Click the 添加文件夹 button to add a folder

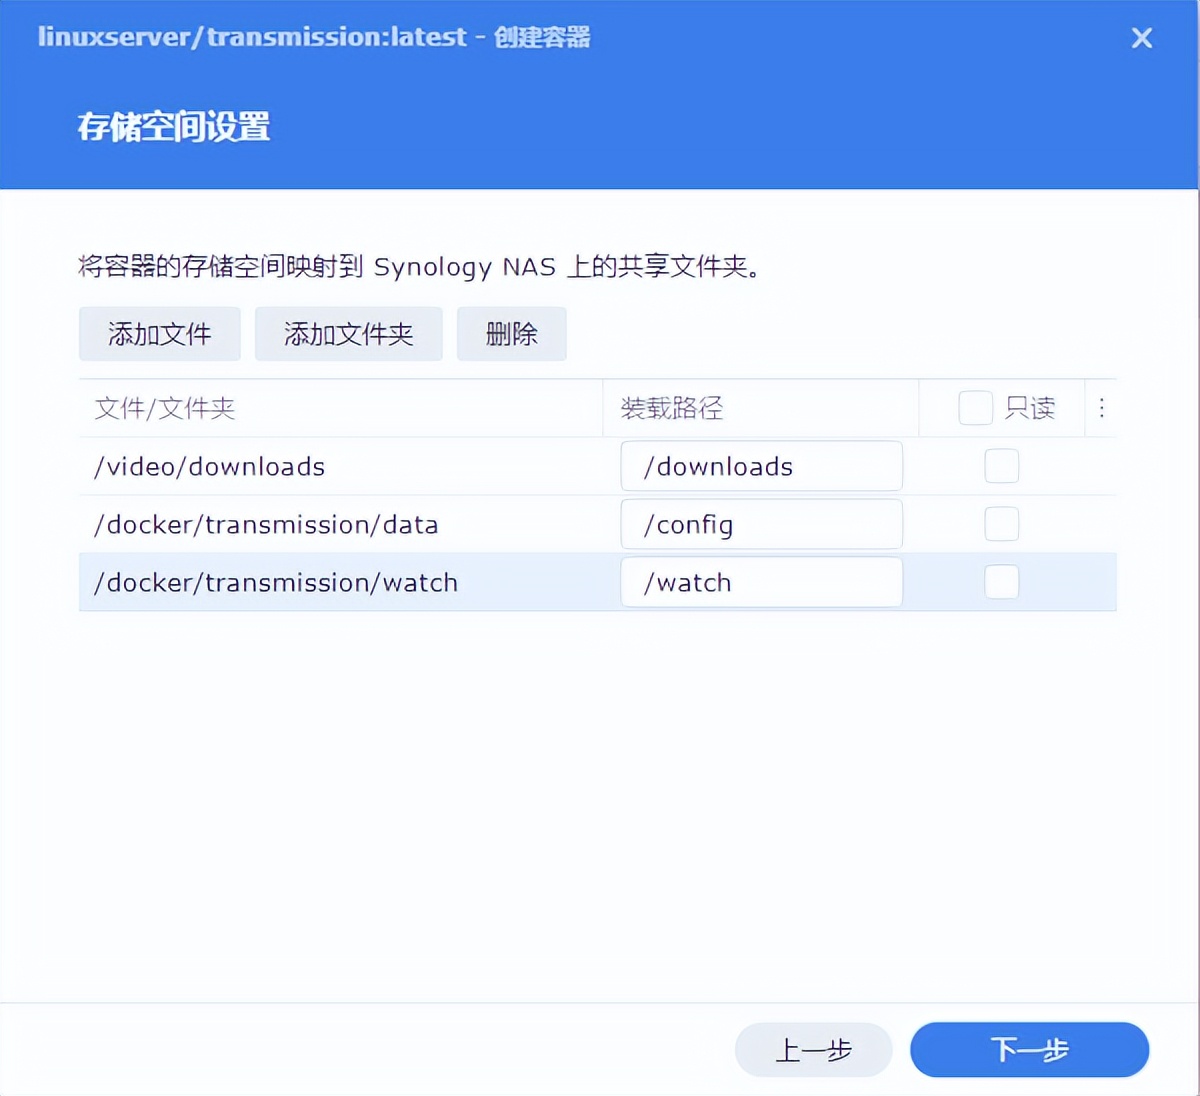[x=348, y=334]
